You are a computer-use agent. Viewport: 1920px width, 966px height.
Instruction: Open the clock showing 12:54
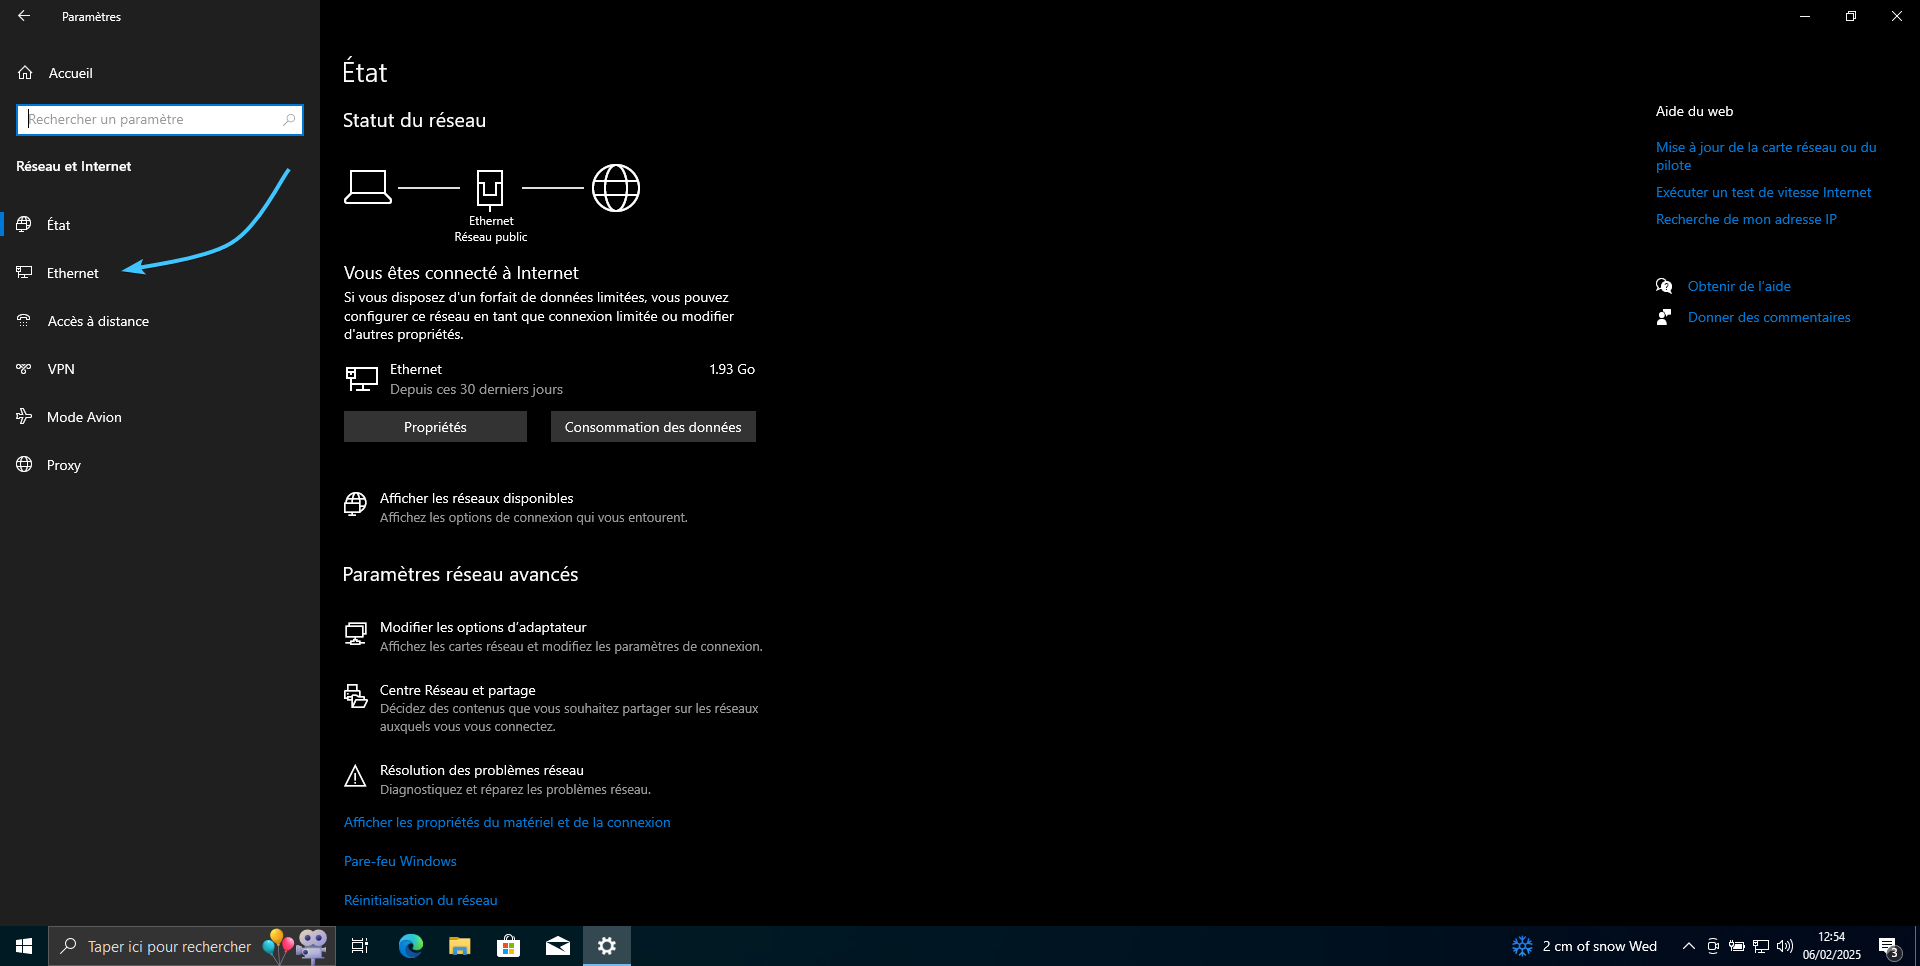(x=1832, y=946)
